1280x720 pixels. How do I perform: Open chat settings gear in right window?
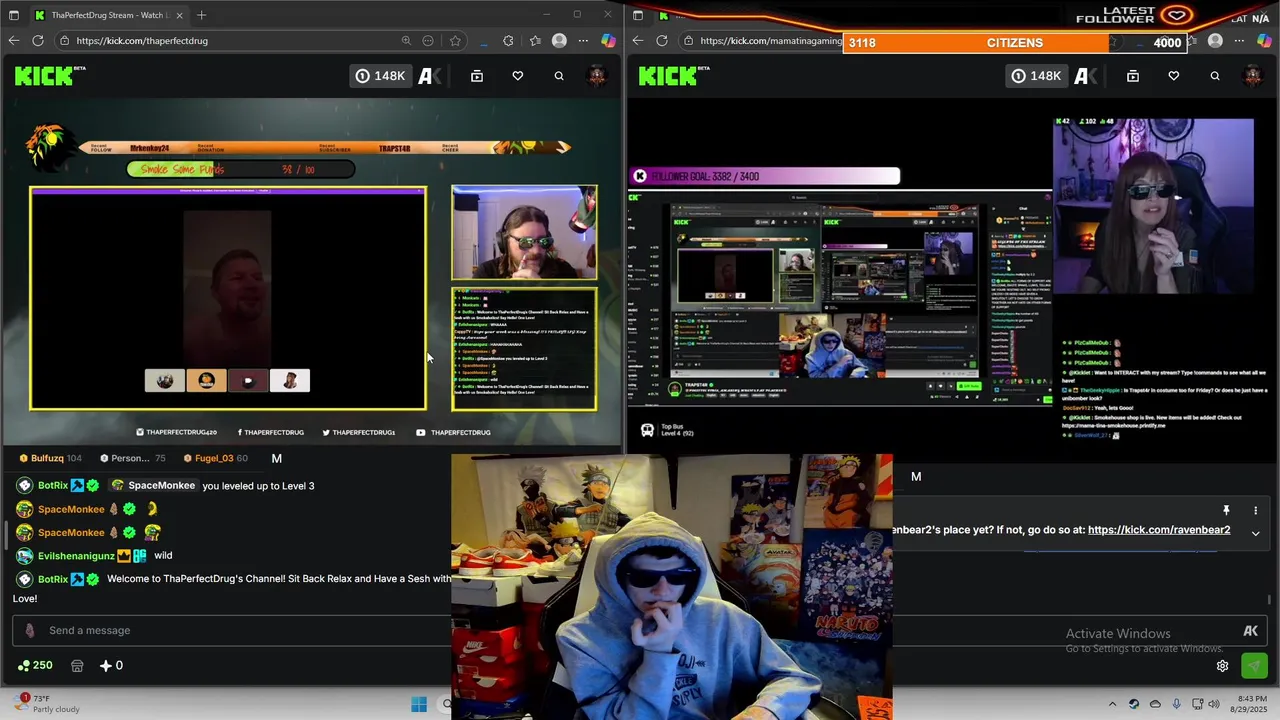(1222, 666)
